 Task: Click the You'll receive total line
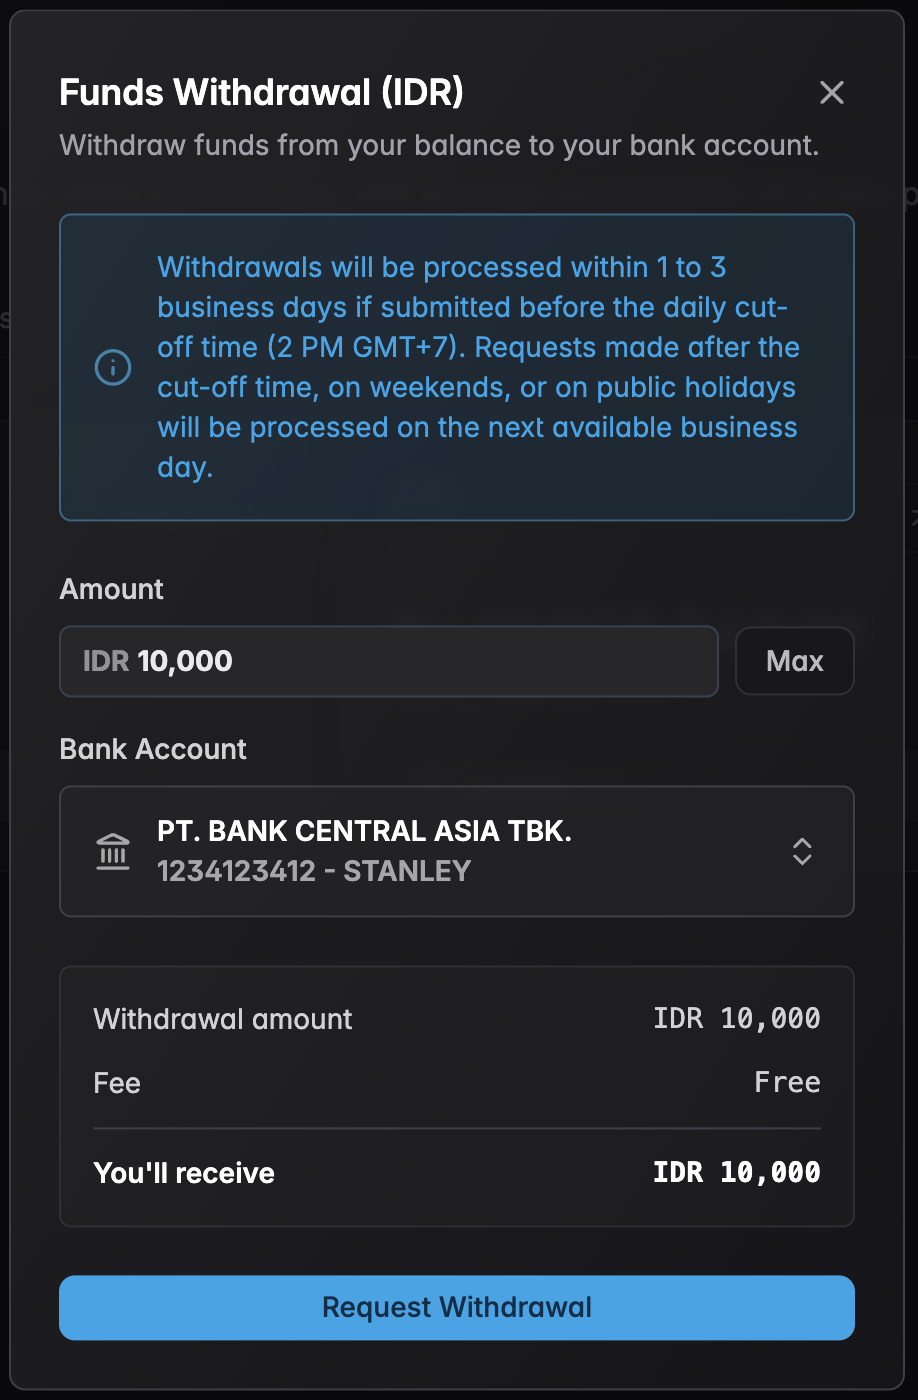click(457, 1172)
